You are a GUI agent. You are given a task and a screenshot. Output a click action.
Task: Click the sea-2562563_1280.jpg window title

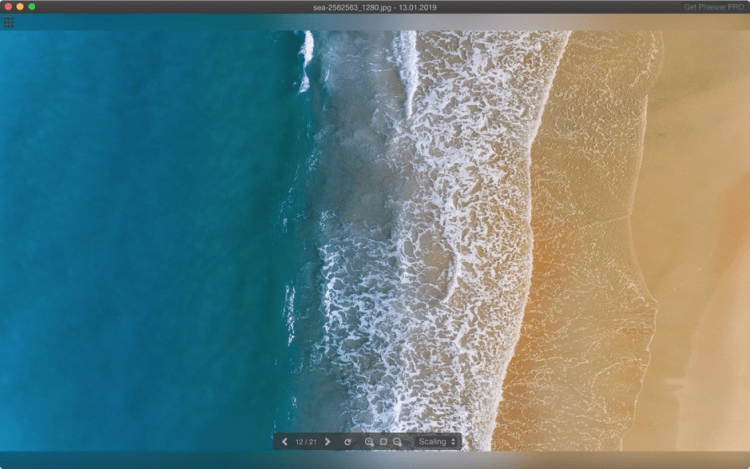(x=374, y=7)
